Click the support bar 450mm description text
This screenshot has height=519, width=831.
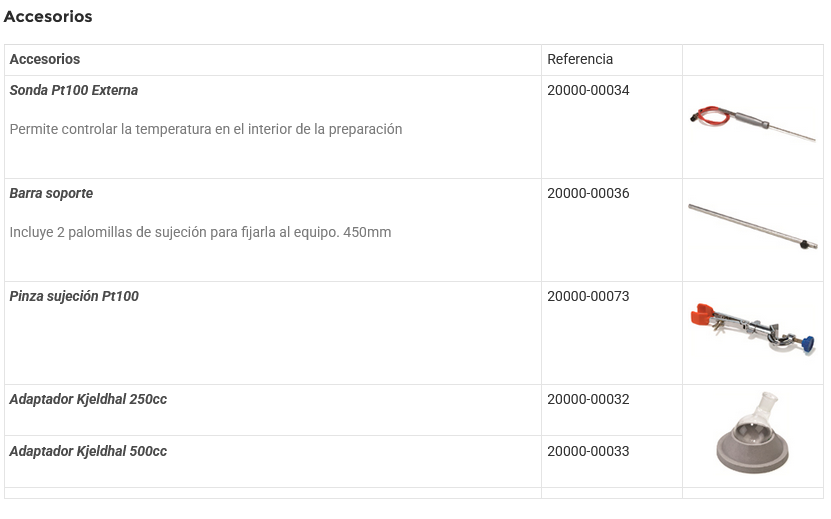tap(200, 232)
